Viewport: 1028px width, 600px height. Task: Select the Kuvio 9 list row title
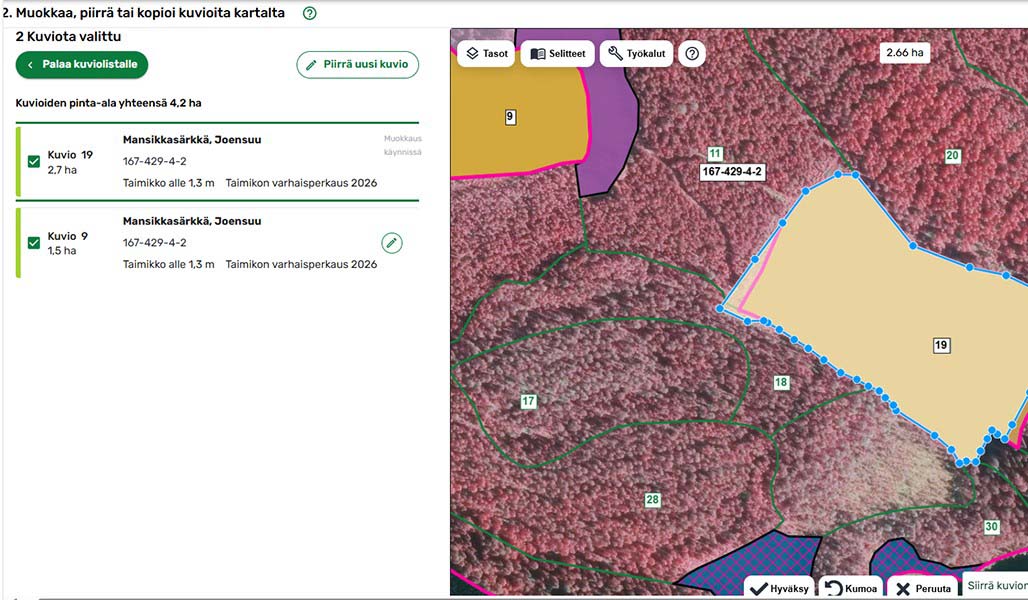pos(68,236)
